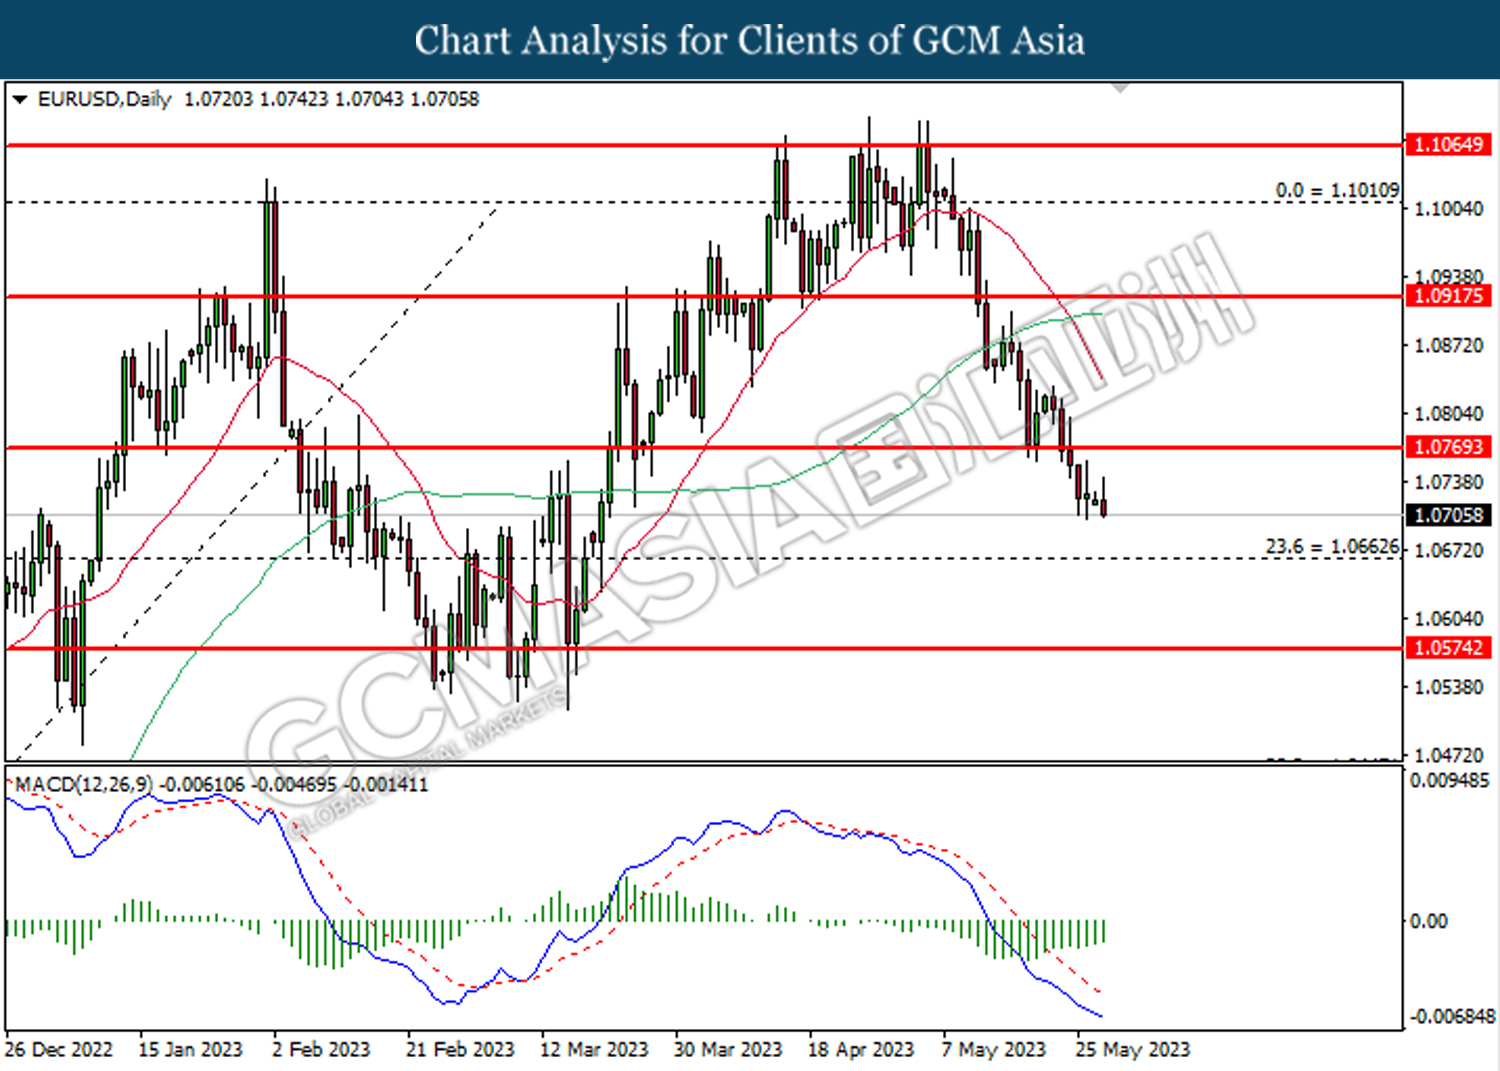Click the OHLC values next to symbol
Image resolution: width=1500 pixels, height=1071 pixels.
coord(332,100)
